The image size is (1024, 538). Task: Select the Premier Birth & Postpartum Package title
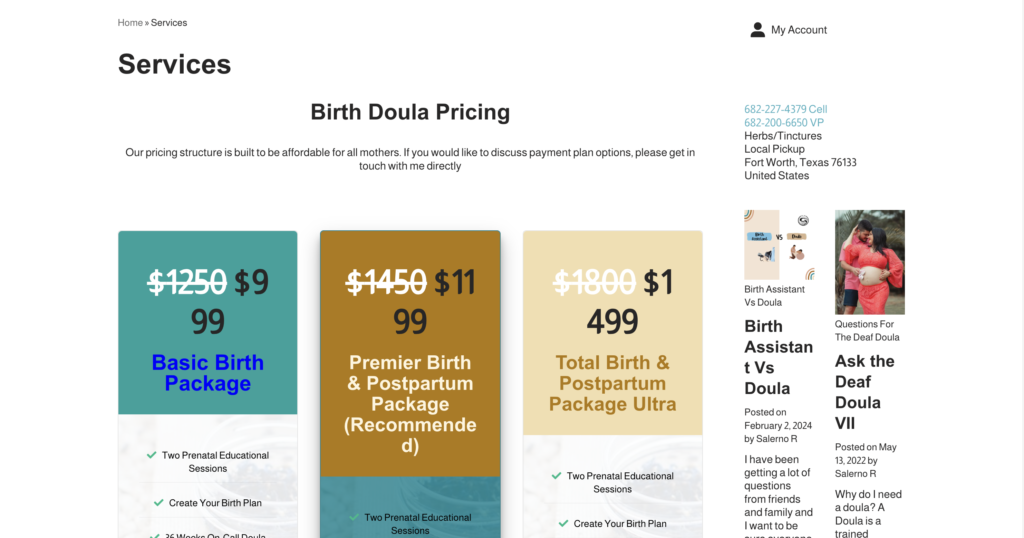[x=410, y=404]
